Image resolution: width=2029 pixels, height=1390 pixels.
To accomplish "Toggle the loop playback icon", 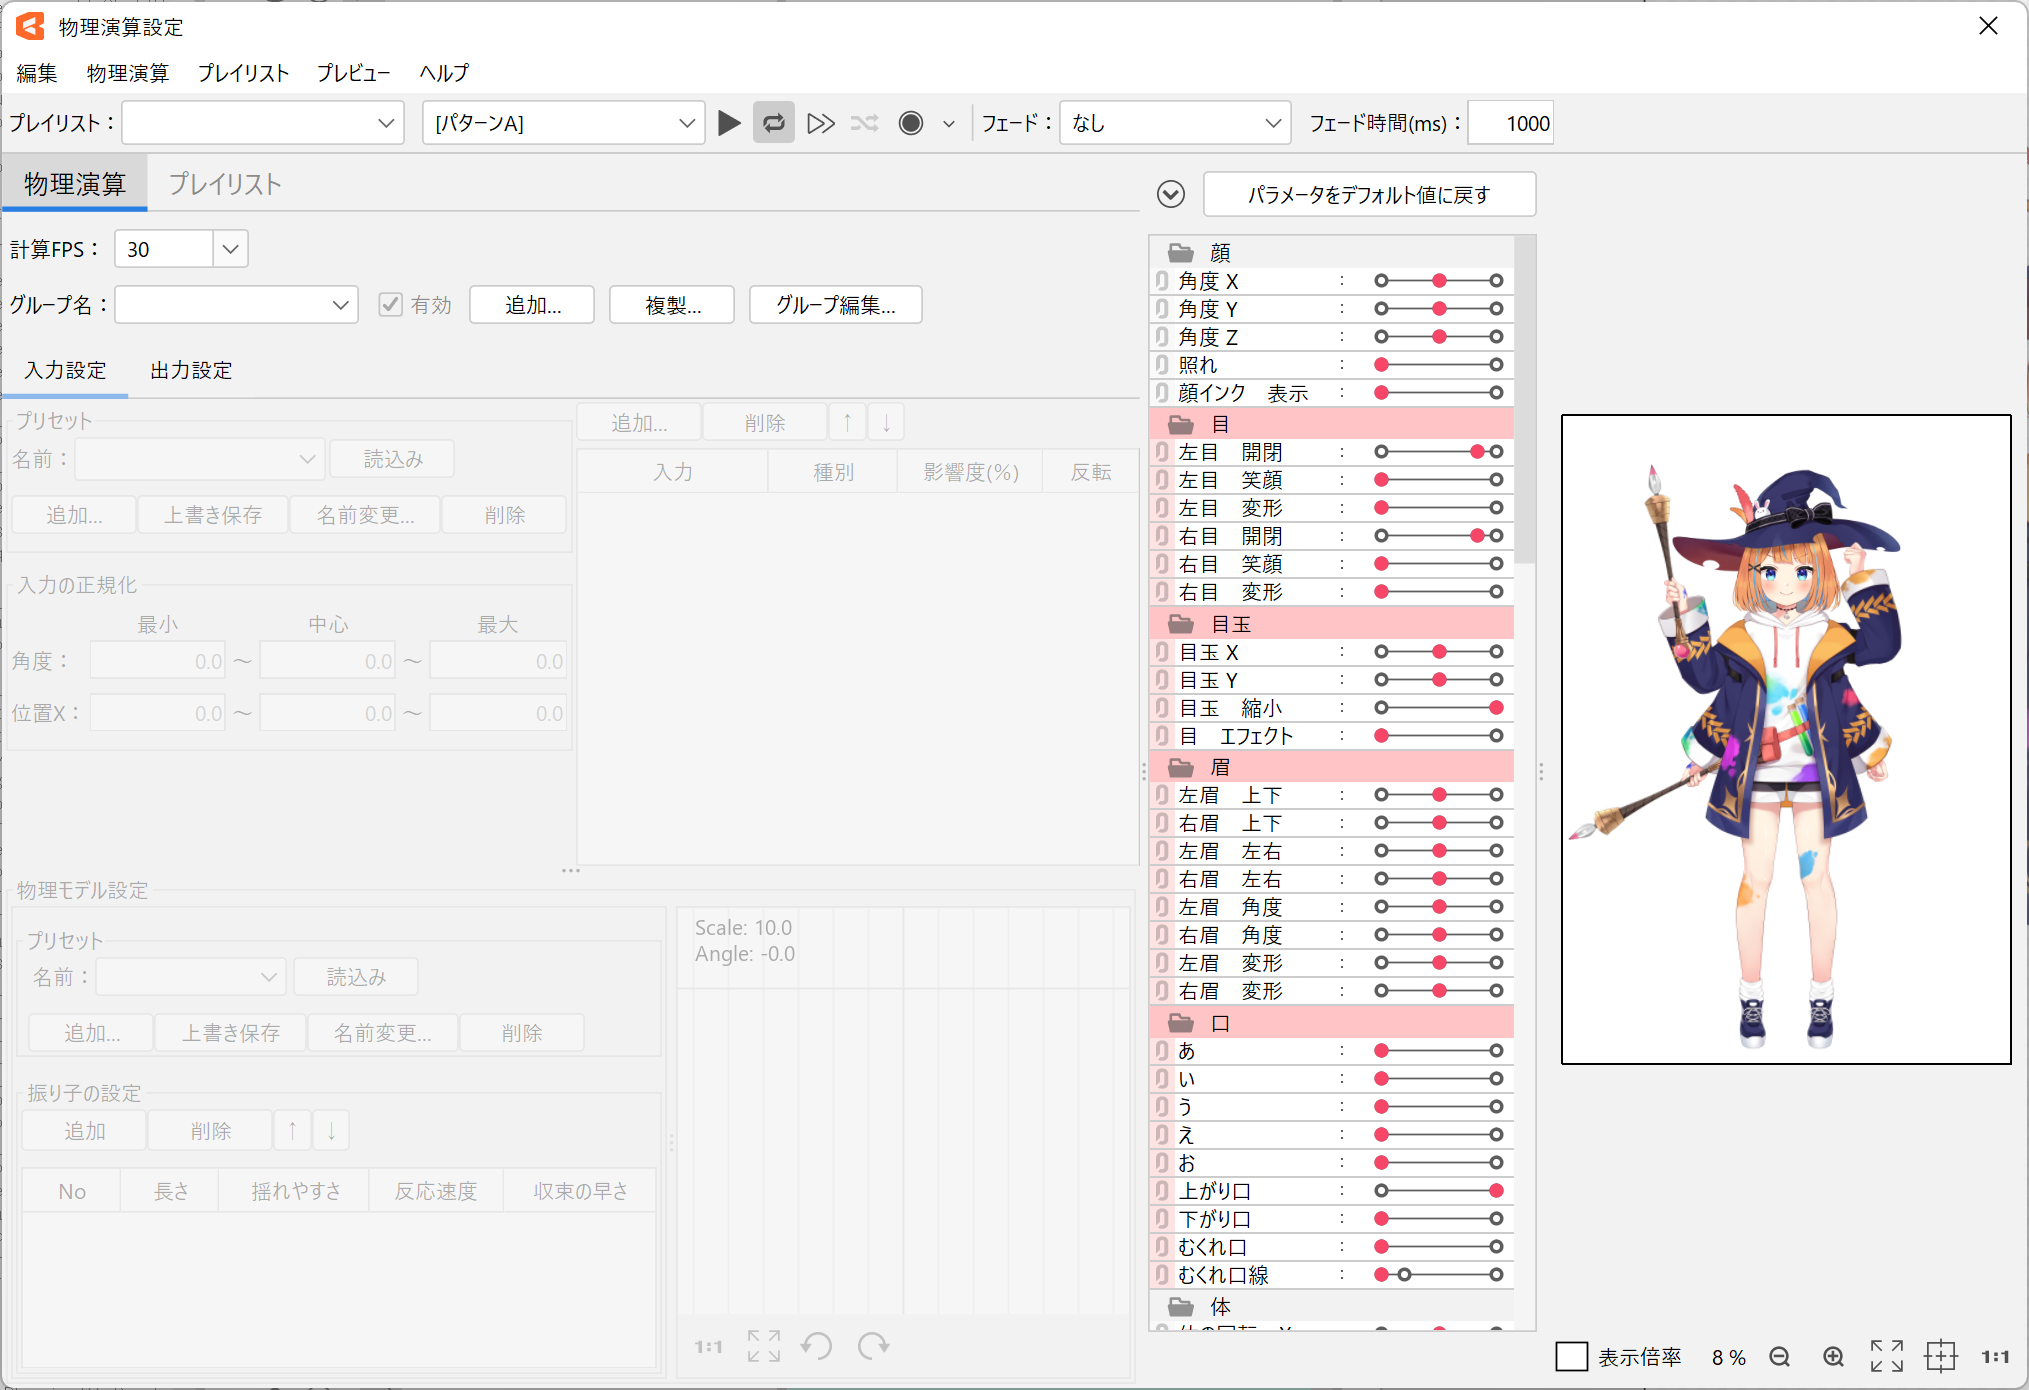I will (x=774, y=123).
